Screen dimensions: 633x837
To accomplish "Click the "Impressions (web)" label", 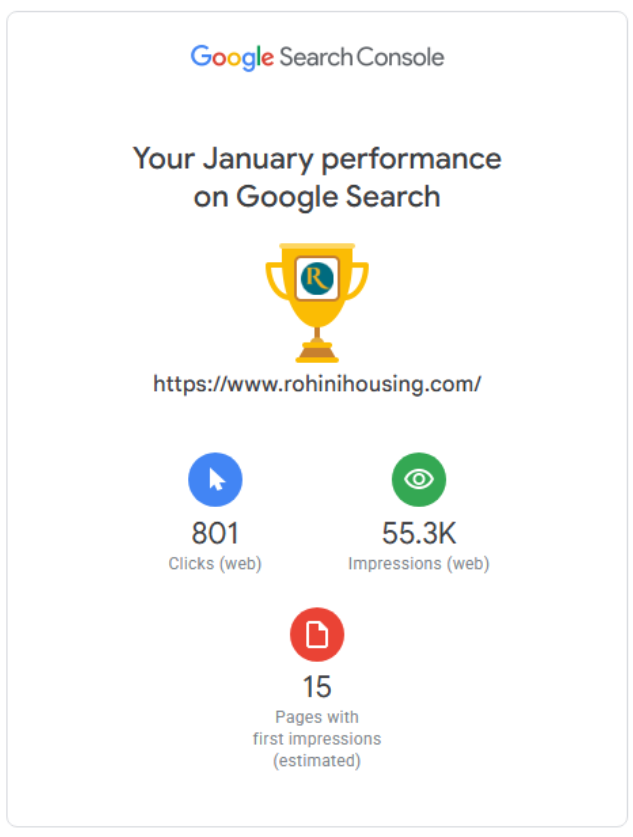I will click(x=418, y=564).
